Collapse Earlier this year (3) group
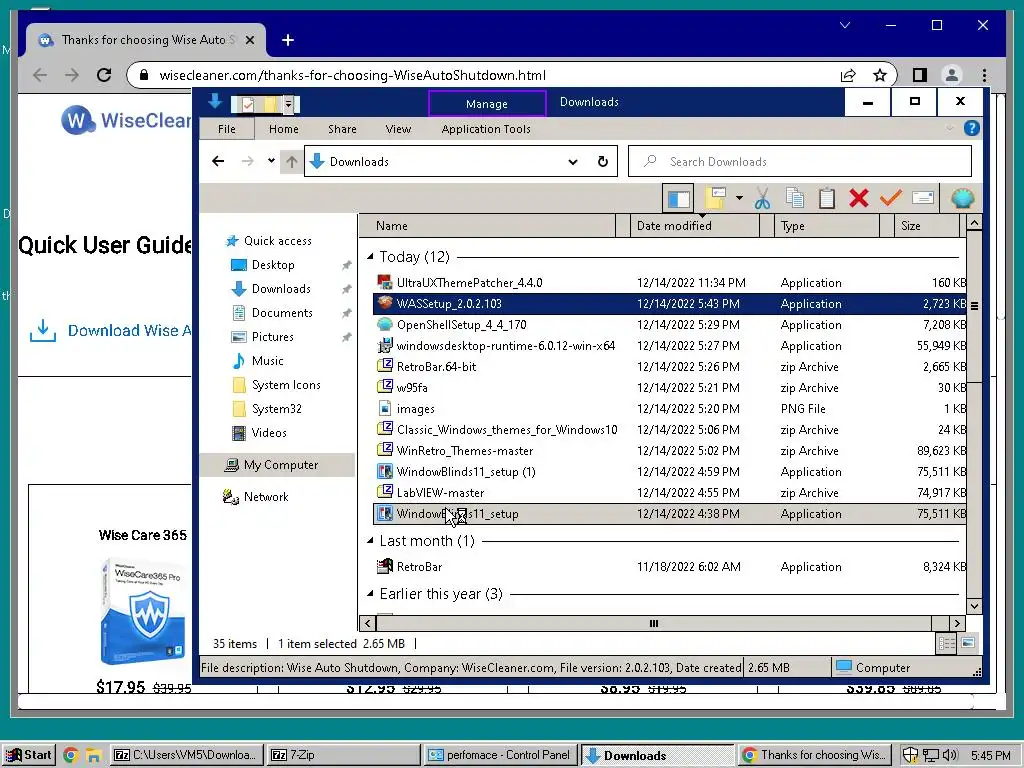1024x768 pixels. click(x=370, y=594)
